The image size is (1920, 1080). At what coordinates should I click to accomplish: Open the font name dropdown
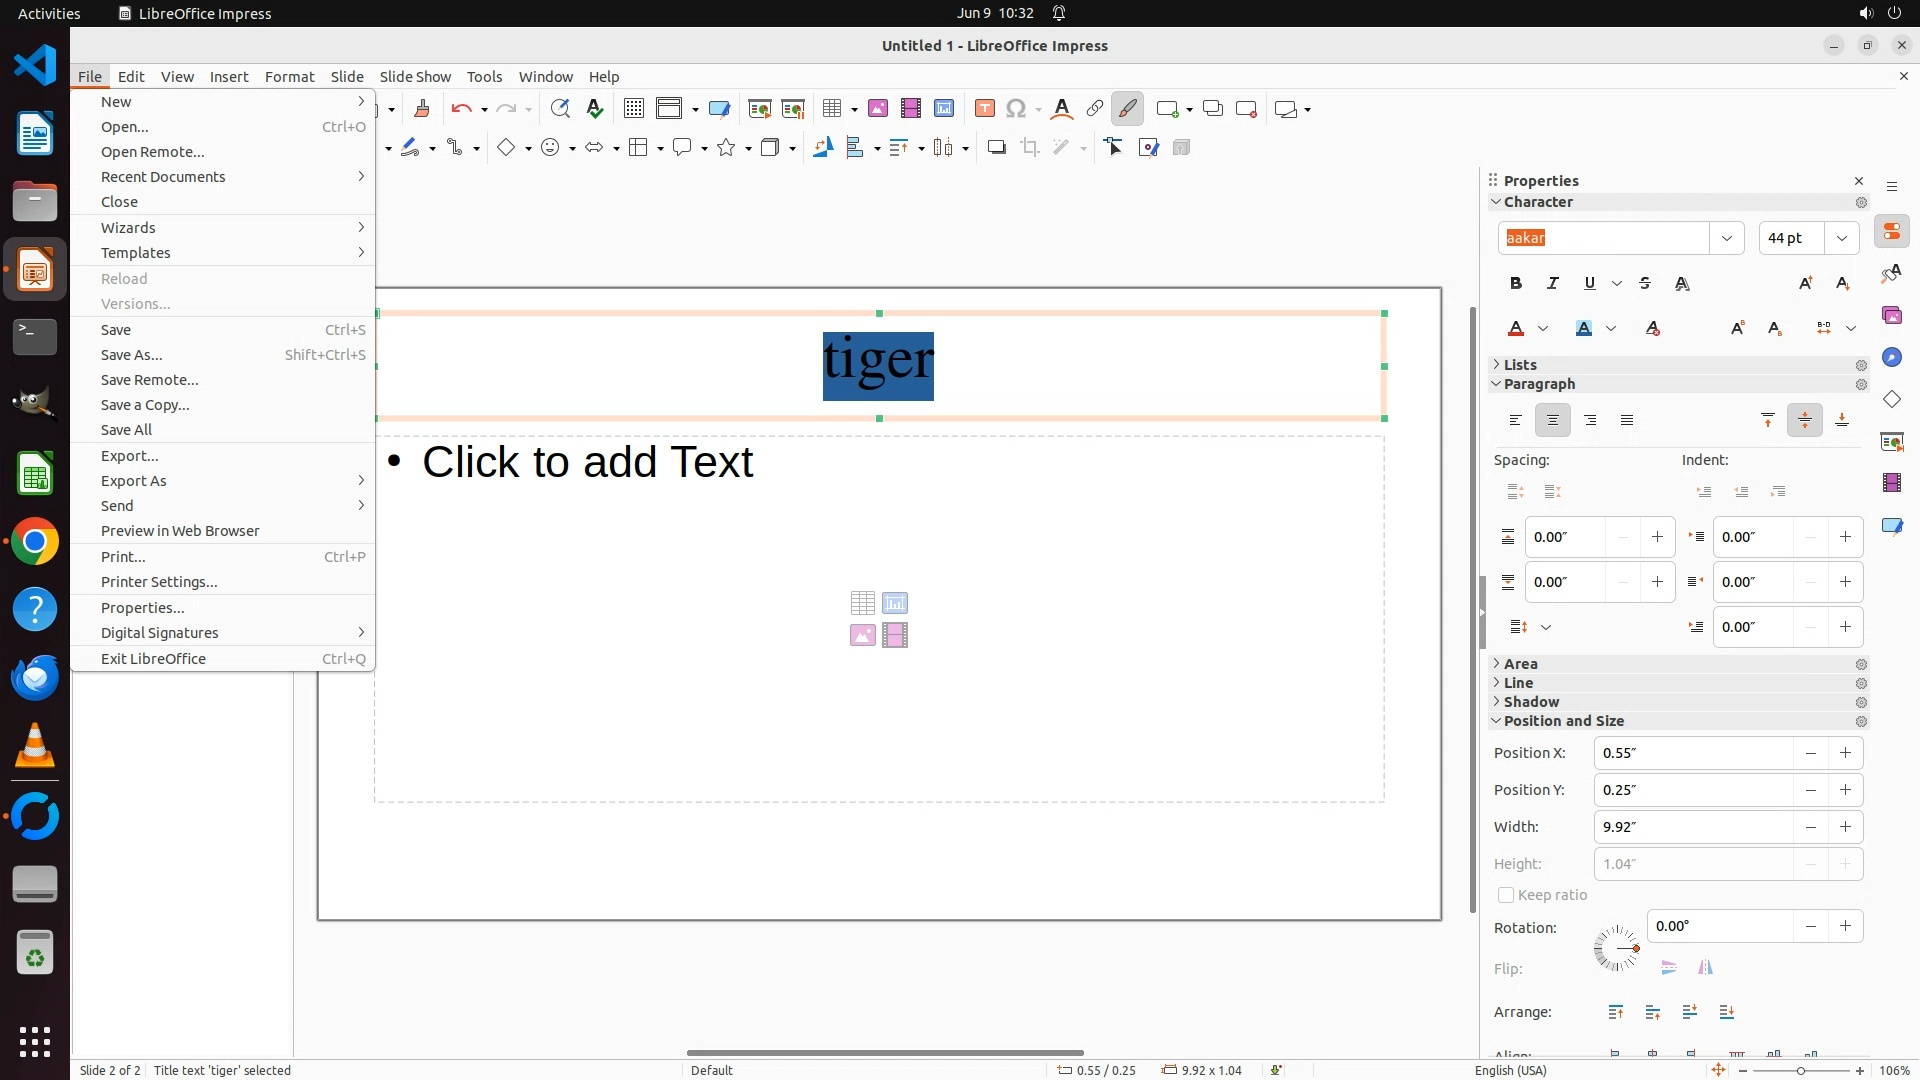[x=1726, y=238]
